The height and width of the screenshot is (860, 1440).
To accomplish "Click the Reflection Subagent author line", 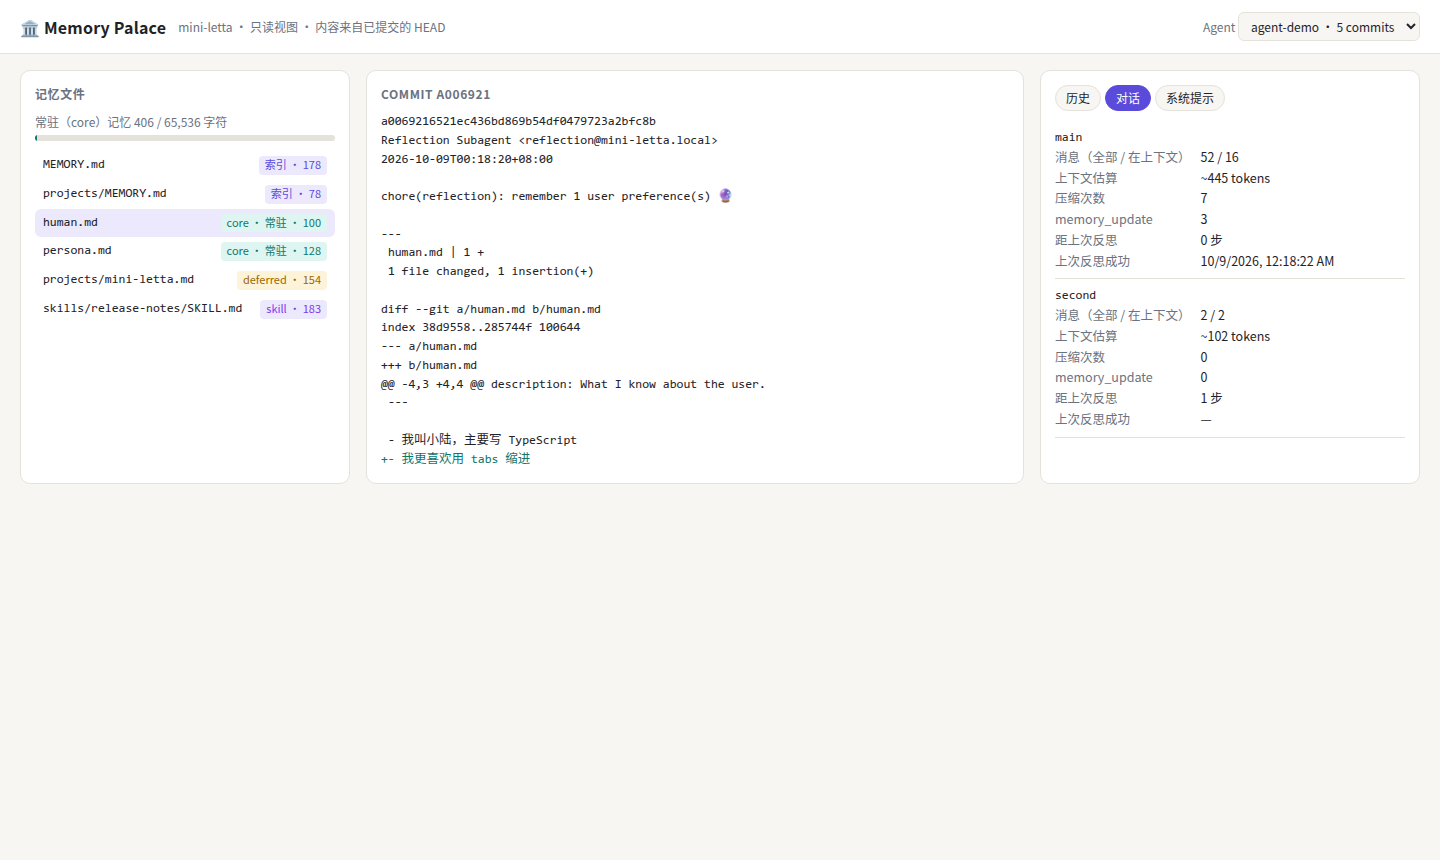I will [x=549, y=140].
